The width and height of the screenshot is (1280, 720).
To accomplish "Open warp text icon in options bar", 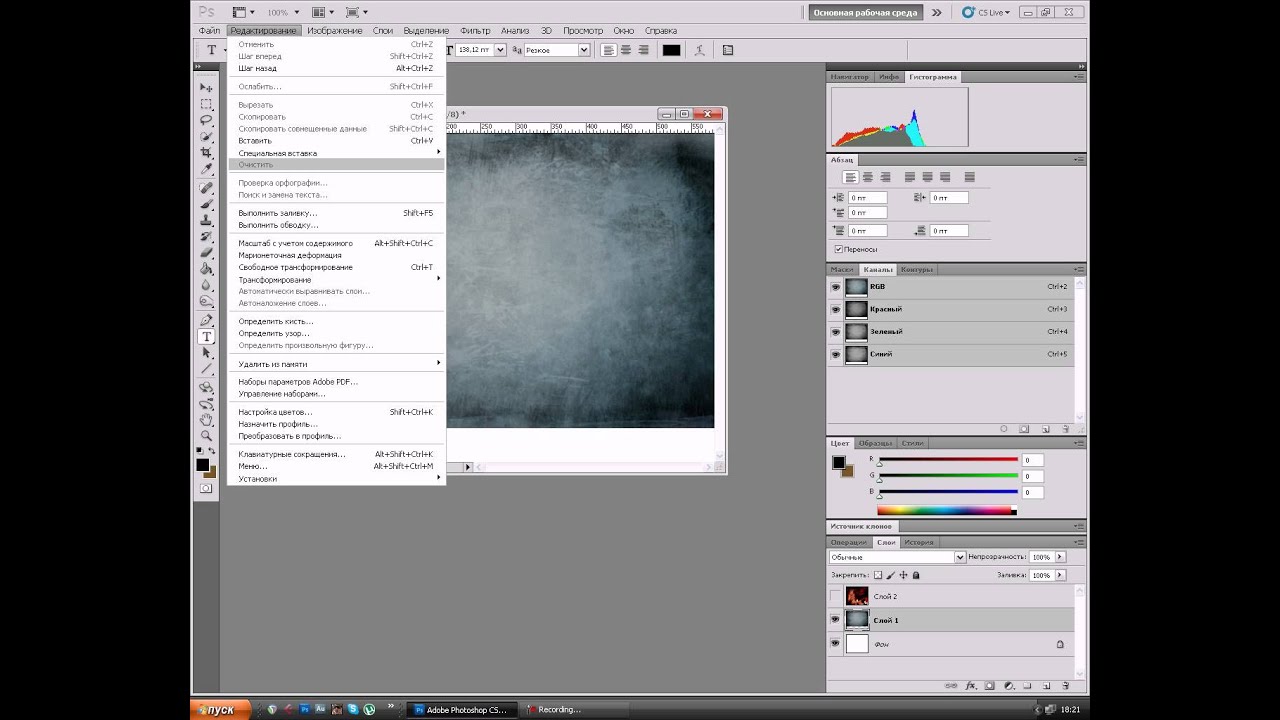I will pyautogui.click(x=700, y=50).
